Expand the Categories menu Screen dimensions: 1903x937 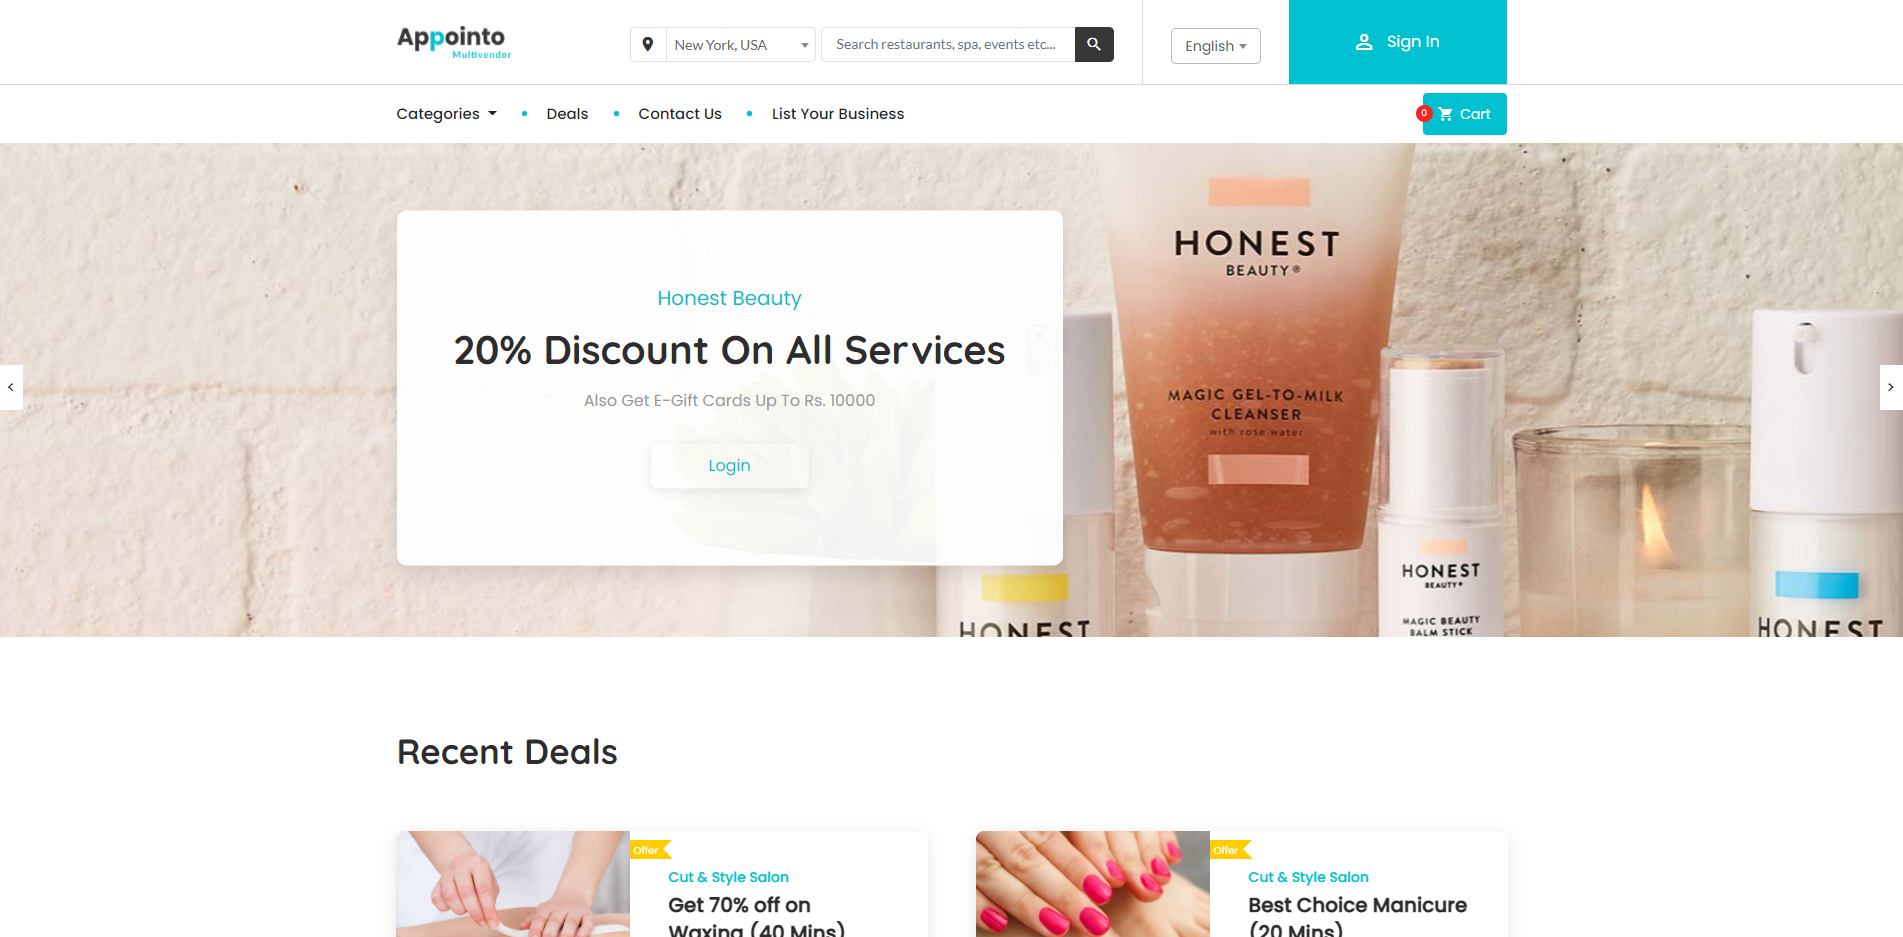446,114
